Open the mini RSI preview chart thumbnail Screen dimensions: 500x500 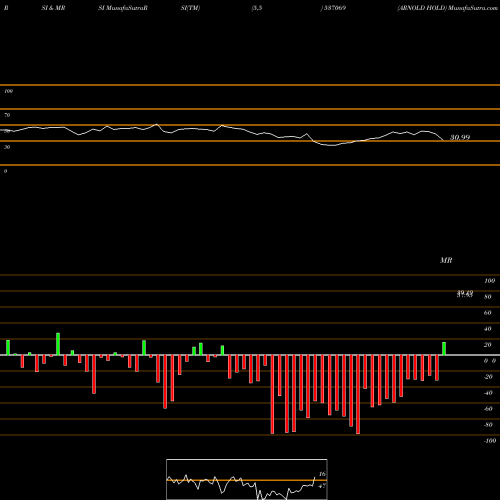(247, 479)
